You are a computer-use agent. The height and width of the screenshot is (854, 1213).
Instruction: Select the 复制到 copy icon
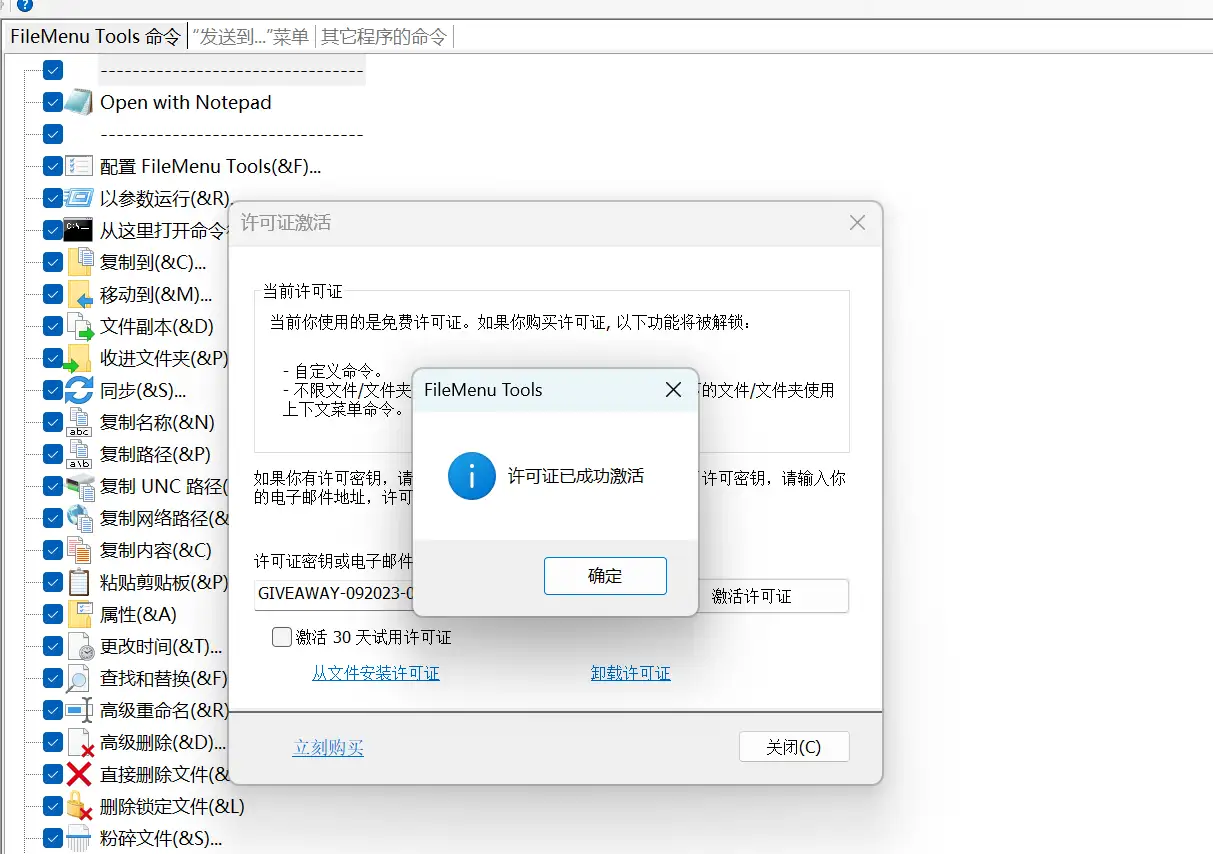81,262
